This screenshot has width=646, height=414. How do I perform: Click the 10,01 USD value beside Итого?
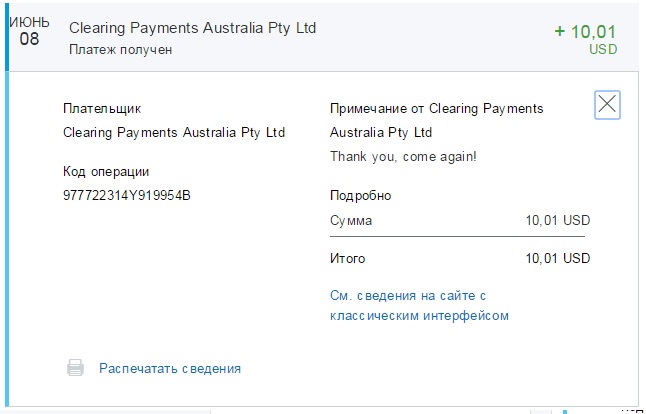point(557,258)
